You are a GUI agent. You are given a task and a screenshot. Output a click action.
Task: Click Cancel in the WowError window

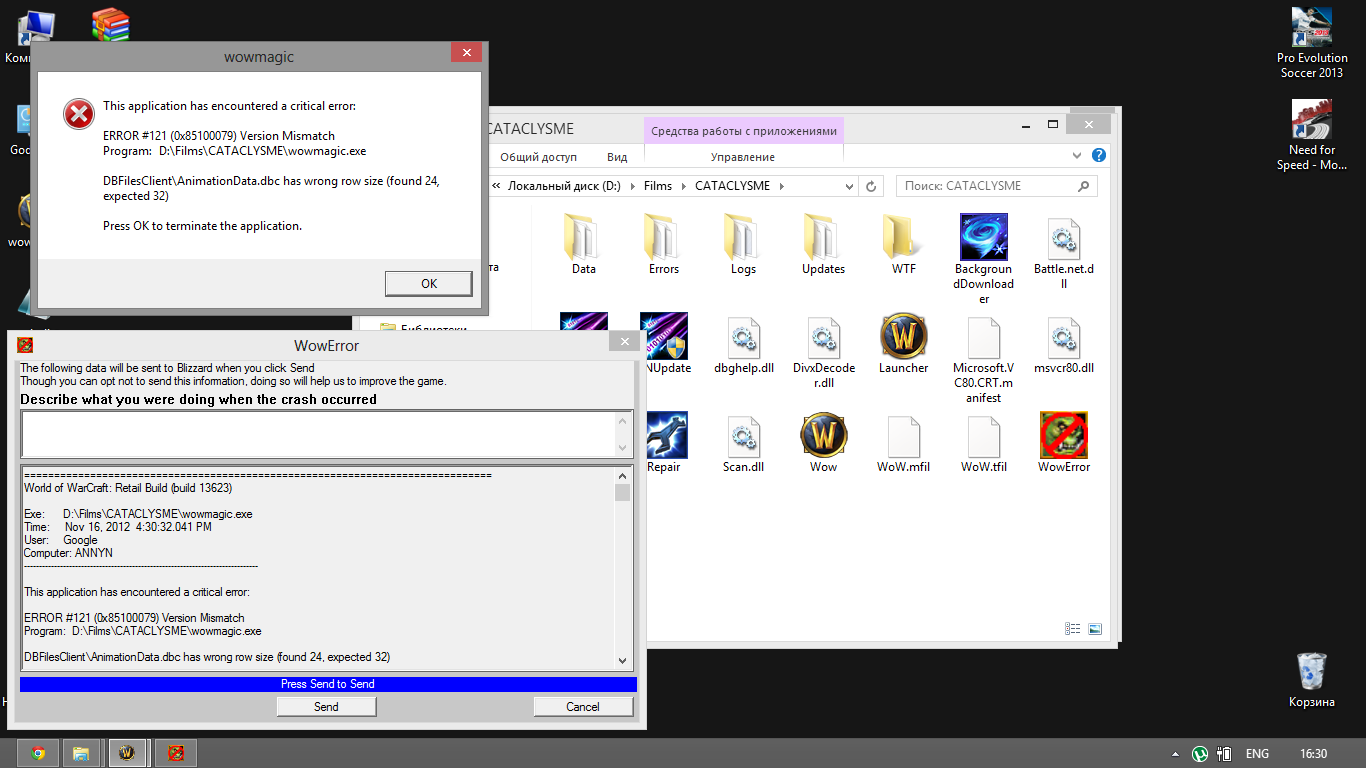(583, 706)
